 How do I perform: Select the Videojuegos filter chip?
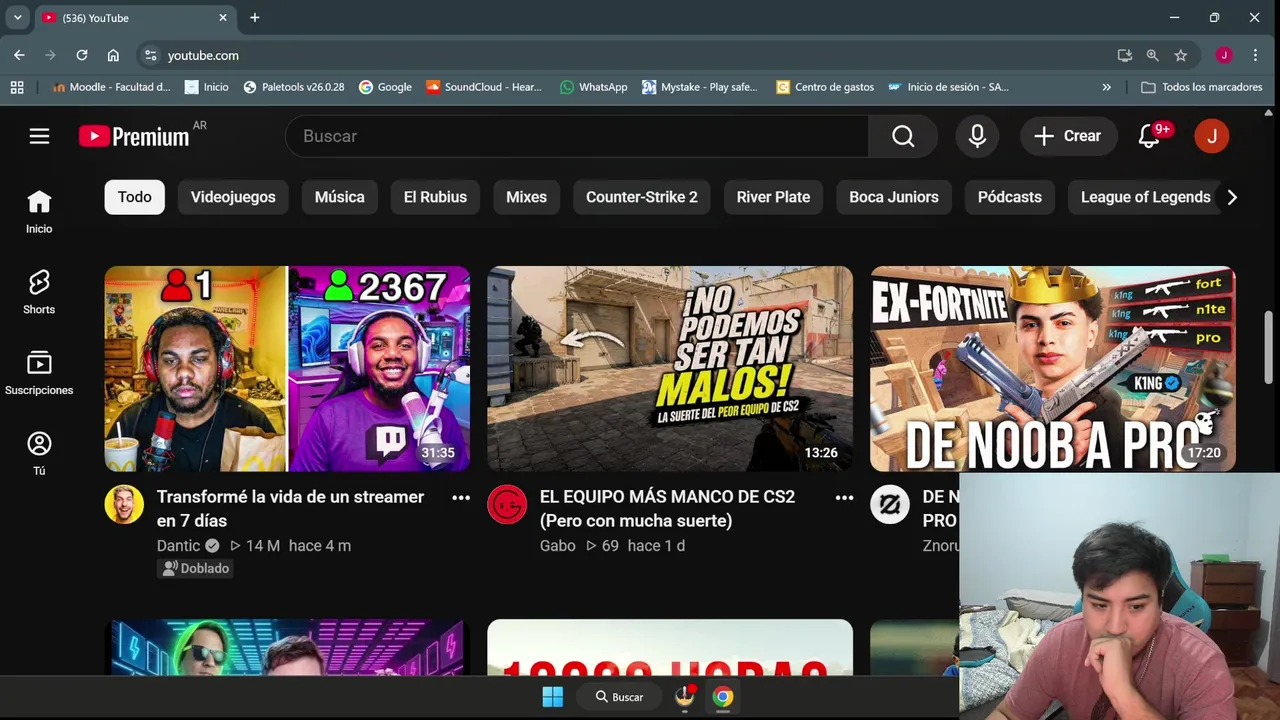(233, 197)
